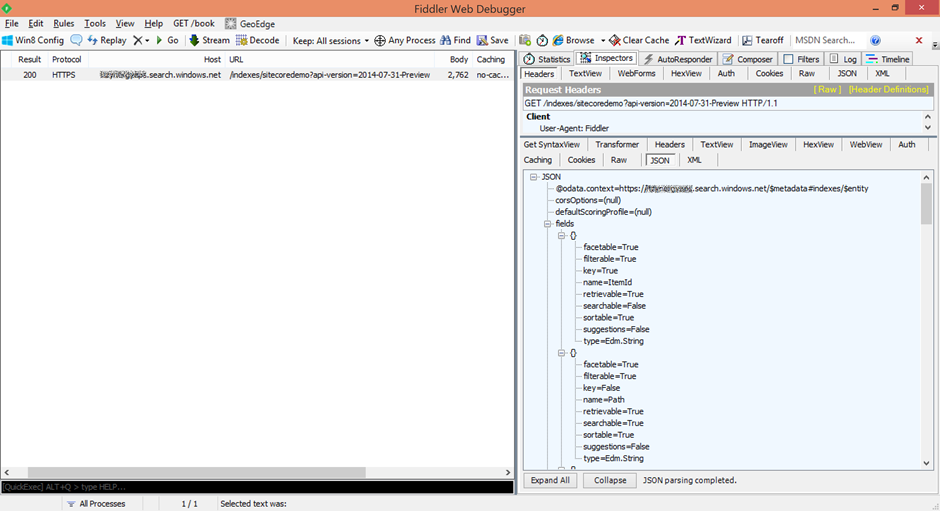940x511 pixels.
Task: Click the Clear Cache toolbar icon
Action: (x=615, y=40)
